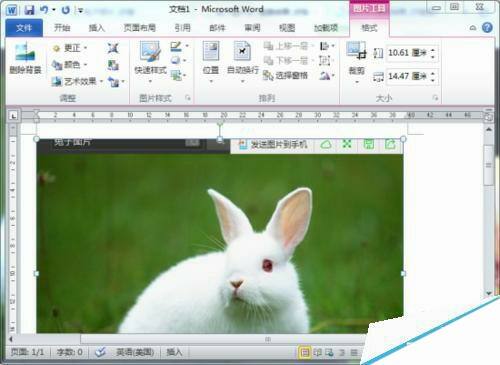
Task: Open the Artistic Effects (艺术效果) dropdown
Action: coord(77,81)
